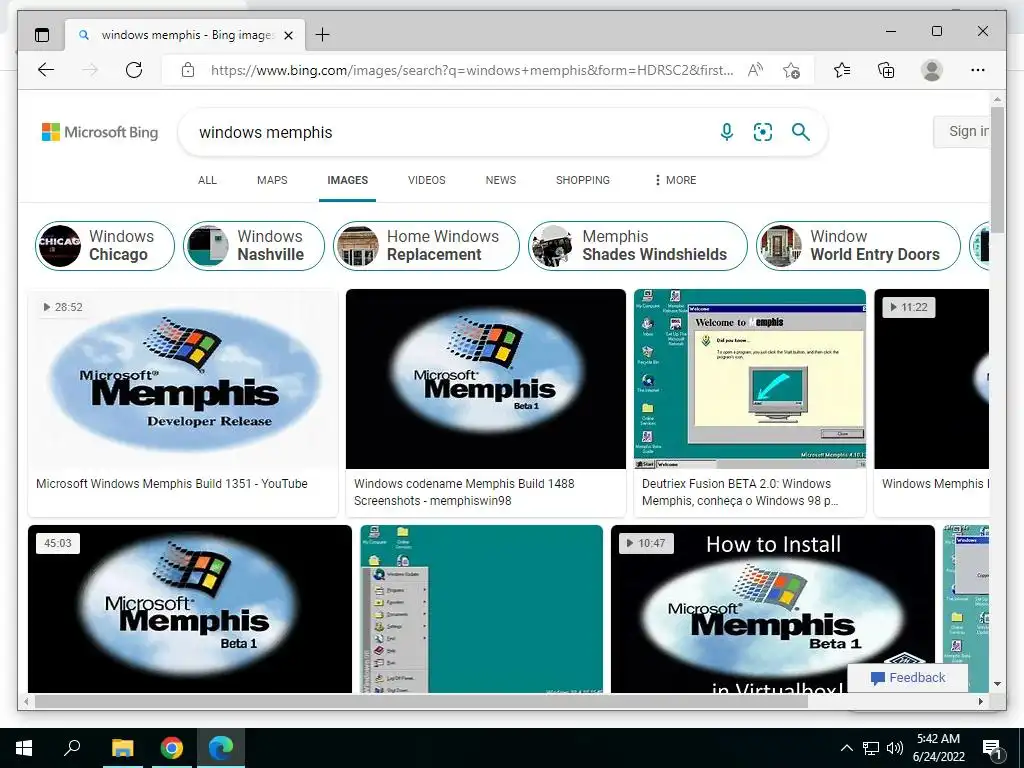Switch to the NEWS tab
This screenshot has height=768, width=1024.
click(500, 180)
